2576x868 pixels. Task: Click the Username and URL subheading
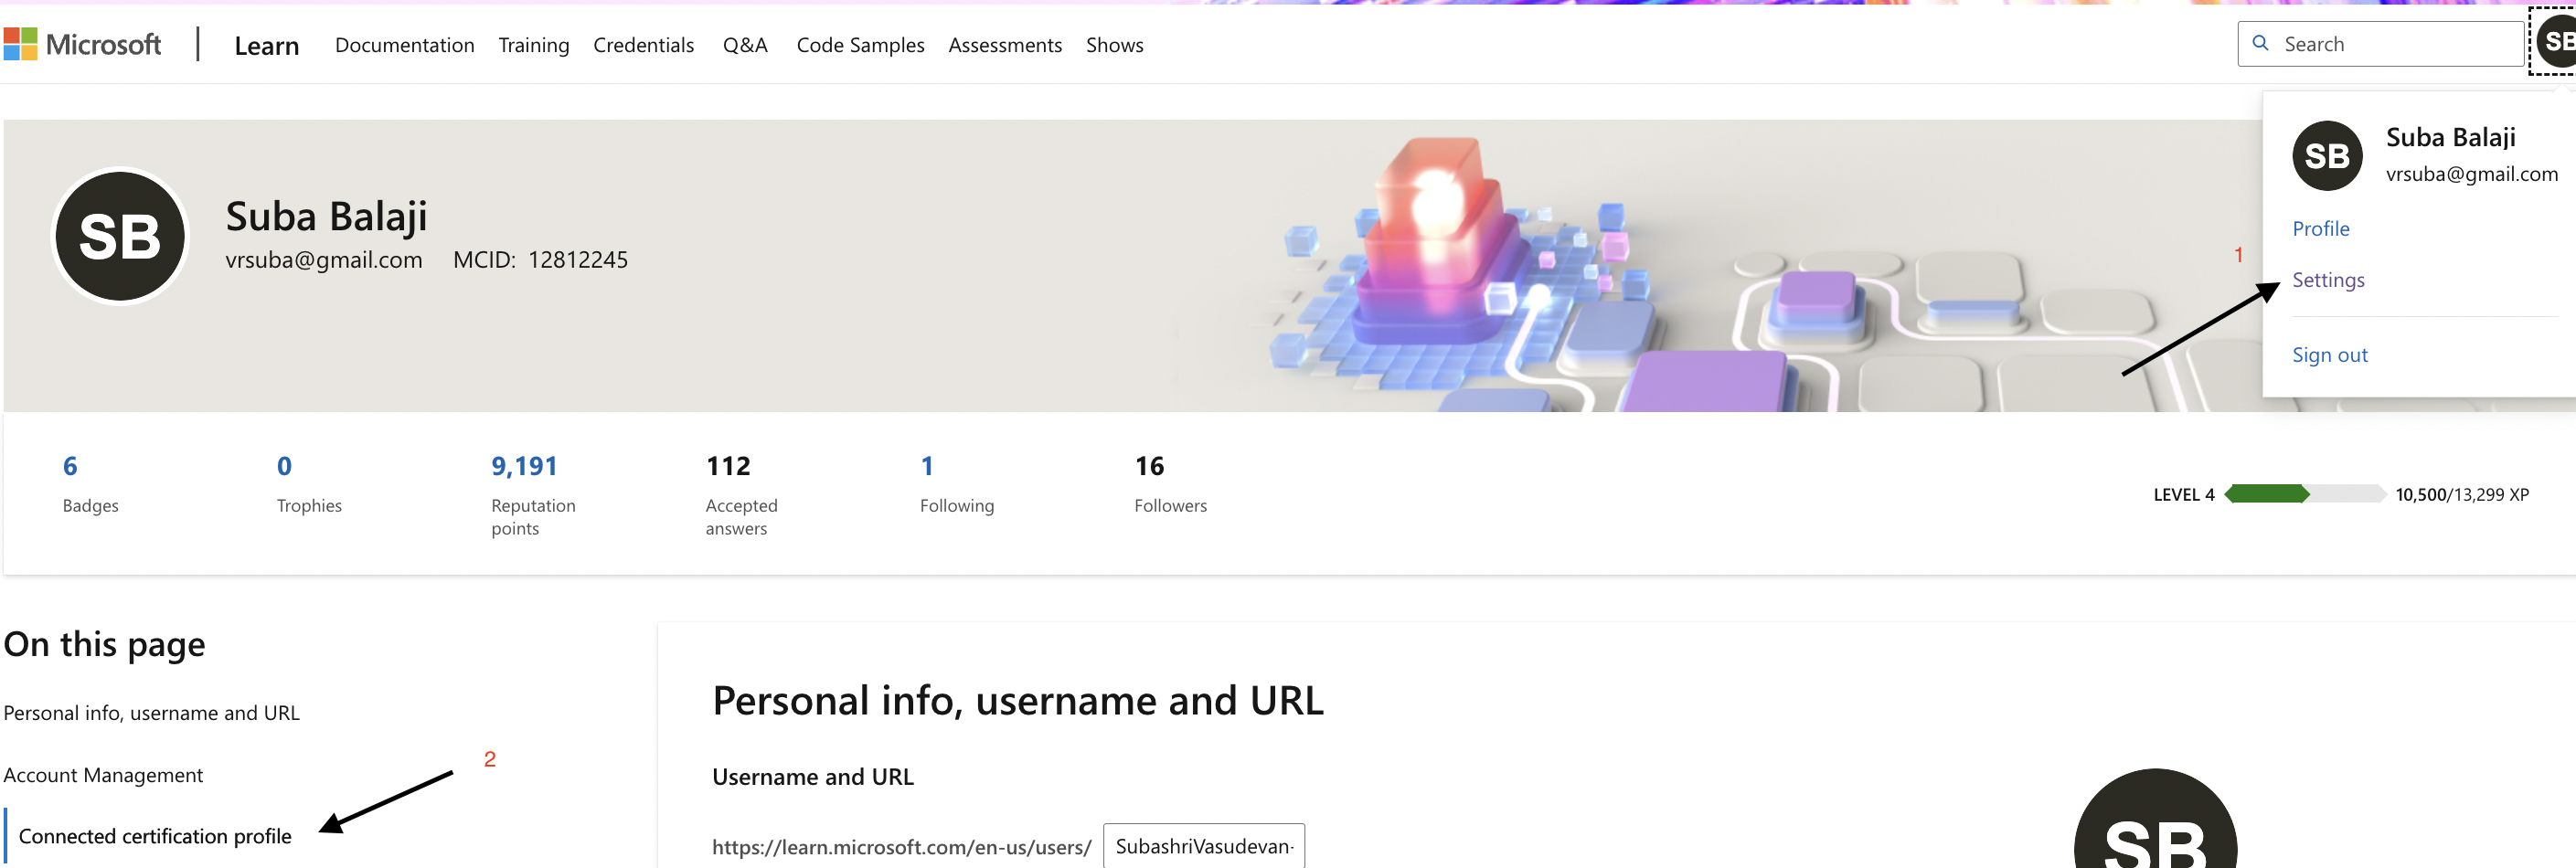813,777
